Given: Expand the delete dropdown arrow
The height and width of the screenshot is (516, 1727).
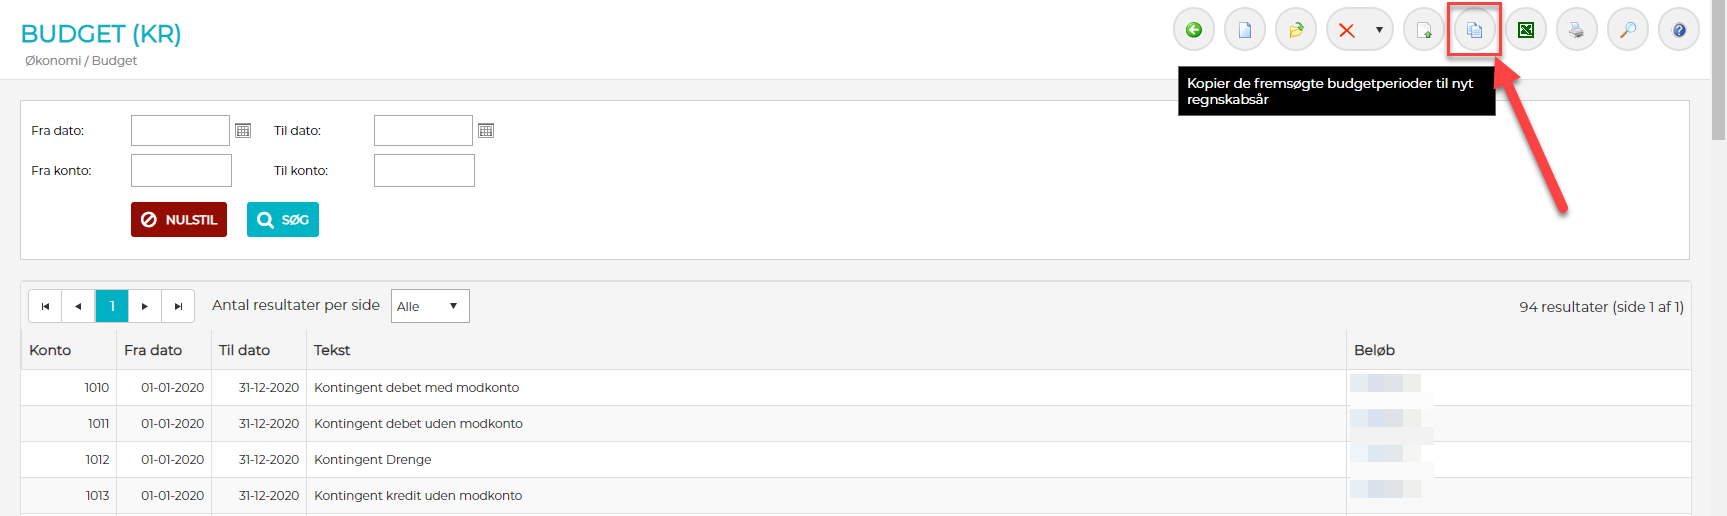Looking at the screenshot, I should (1379, 30).
